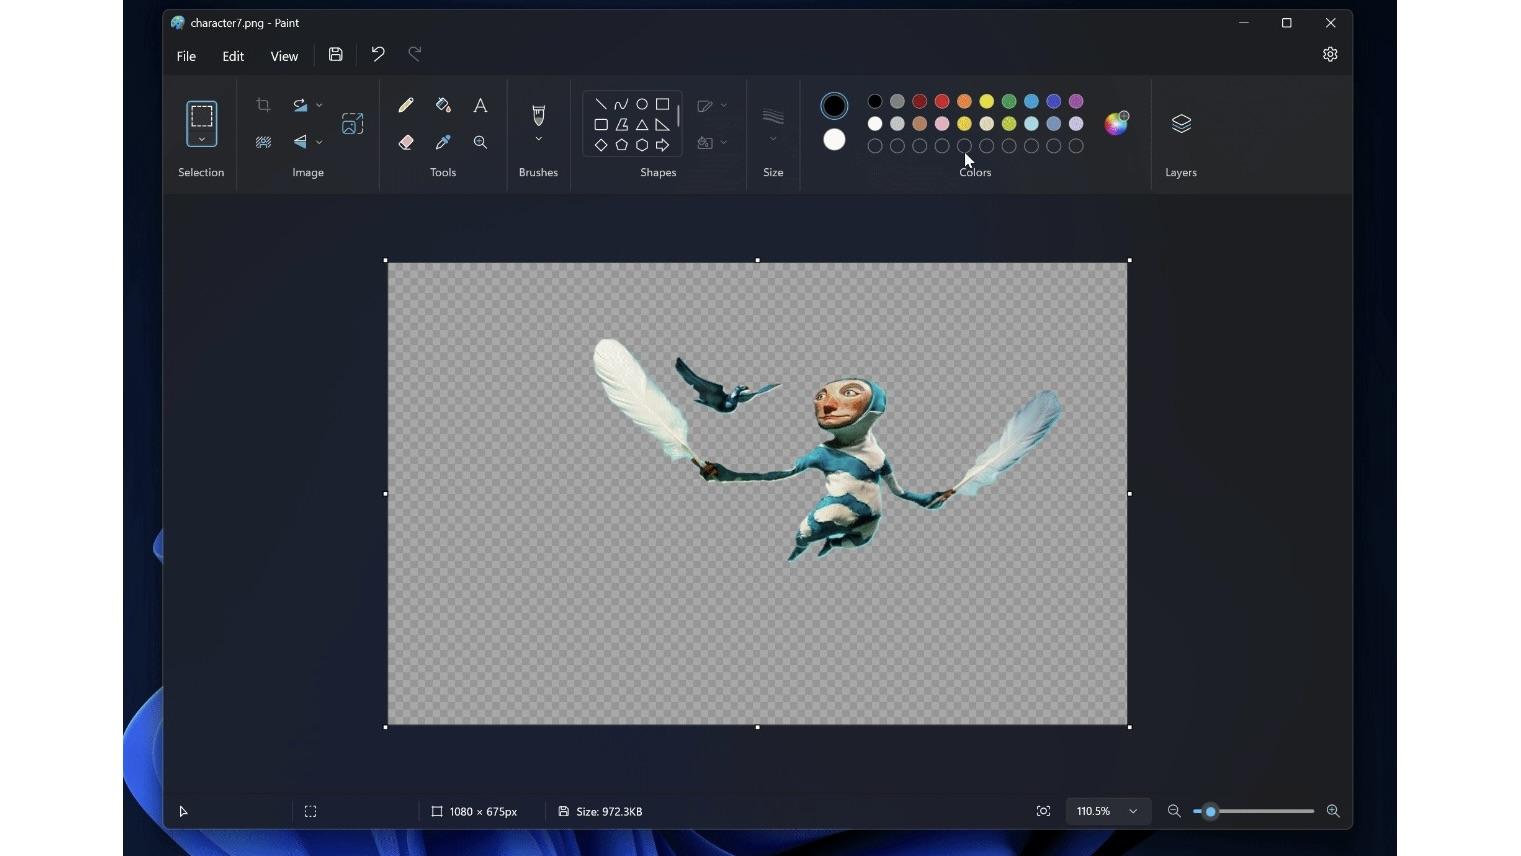Toggle the Layers panel
1521x856 pixels.
click(x=1181, y=124)
